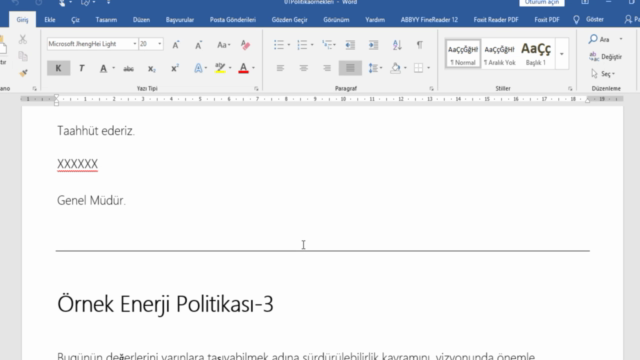Center align the text
Screen dimensions: 640x360
pyautogui.click(x=304, y=68)
